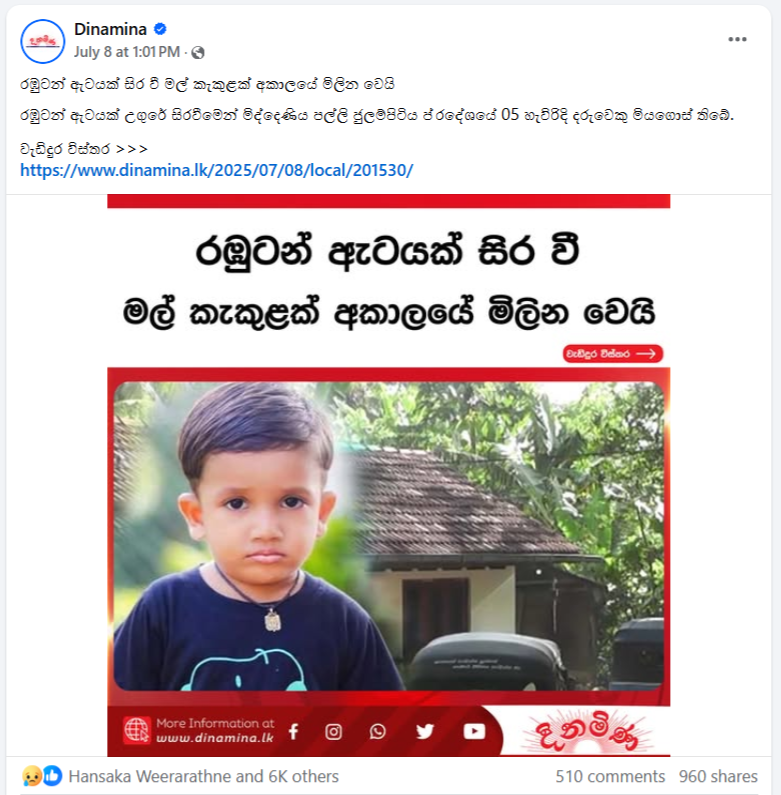Click the Dinamina page profile picture
The height and width of the screenshot is (795, 781).
(x=43, y=41)
